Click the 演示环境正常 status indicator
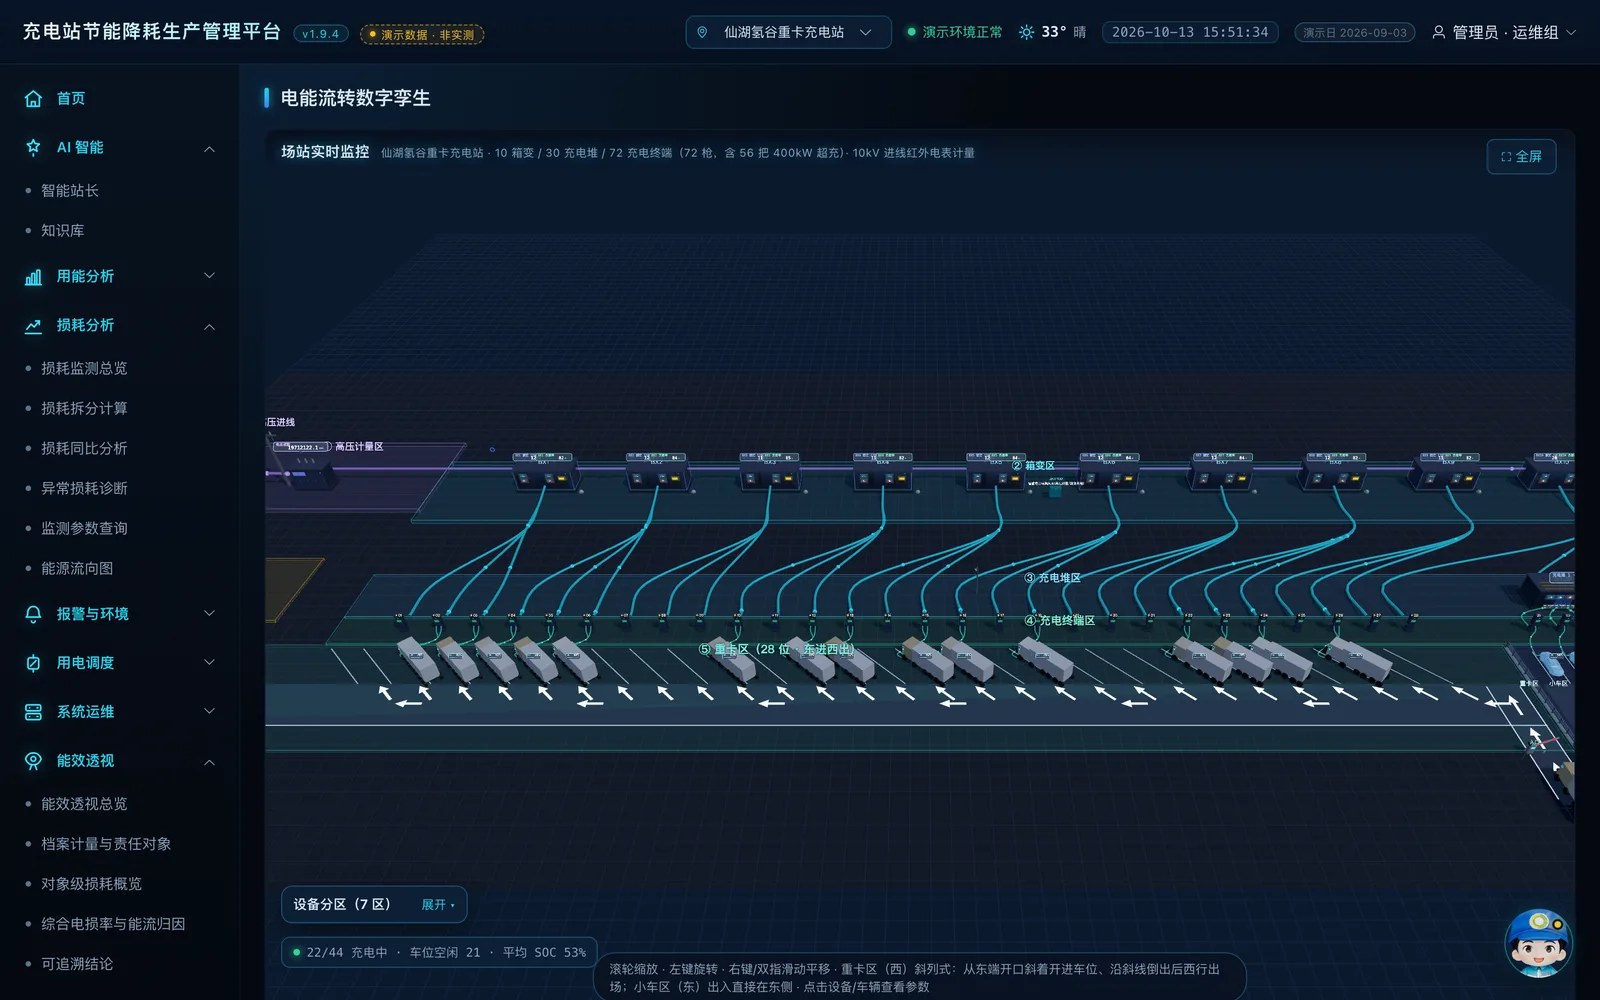The width and height of the screenshot is (1600, 1000). tap(954, 32)
